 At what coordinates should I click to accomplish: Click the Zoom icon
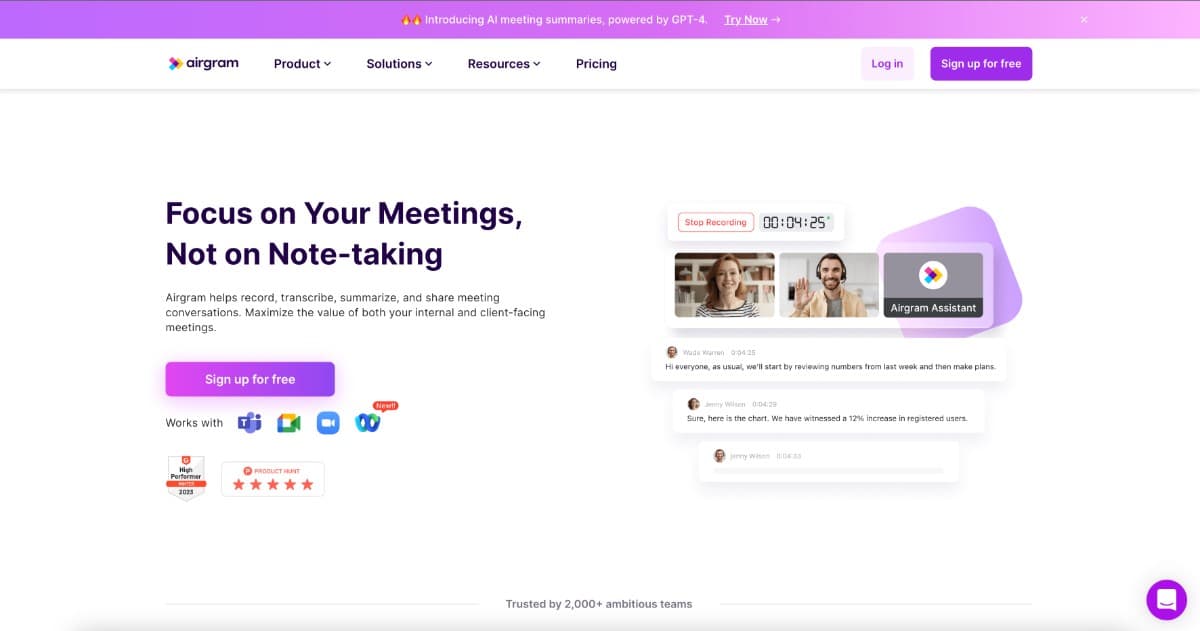(328, 423)
